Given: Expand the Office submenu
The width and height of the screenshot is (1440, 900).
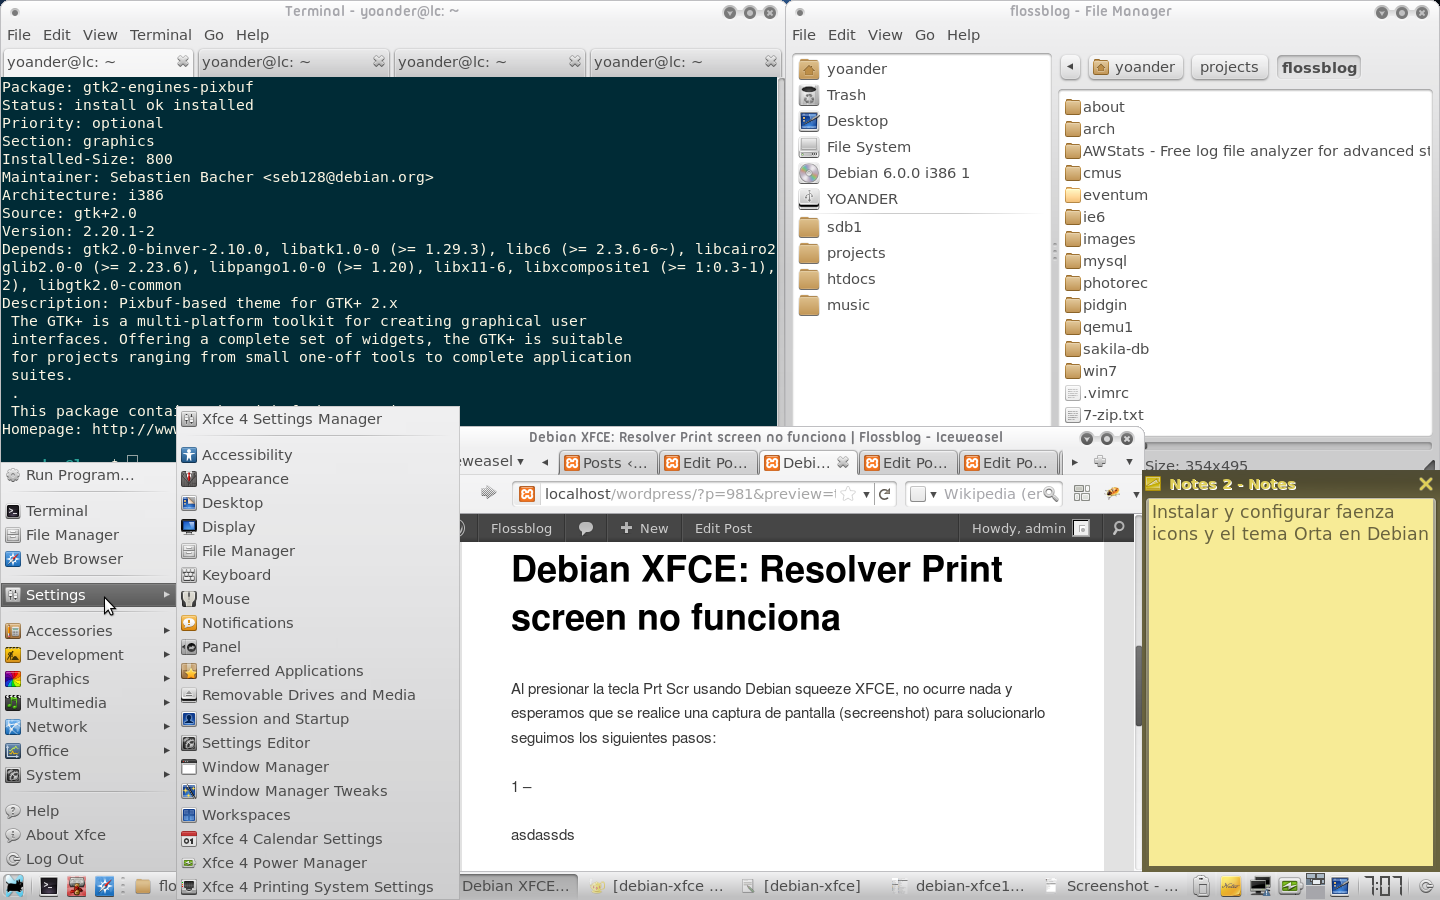Looking at the screenshot, I should [88, 751].
